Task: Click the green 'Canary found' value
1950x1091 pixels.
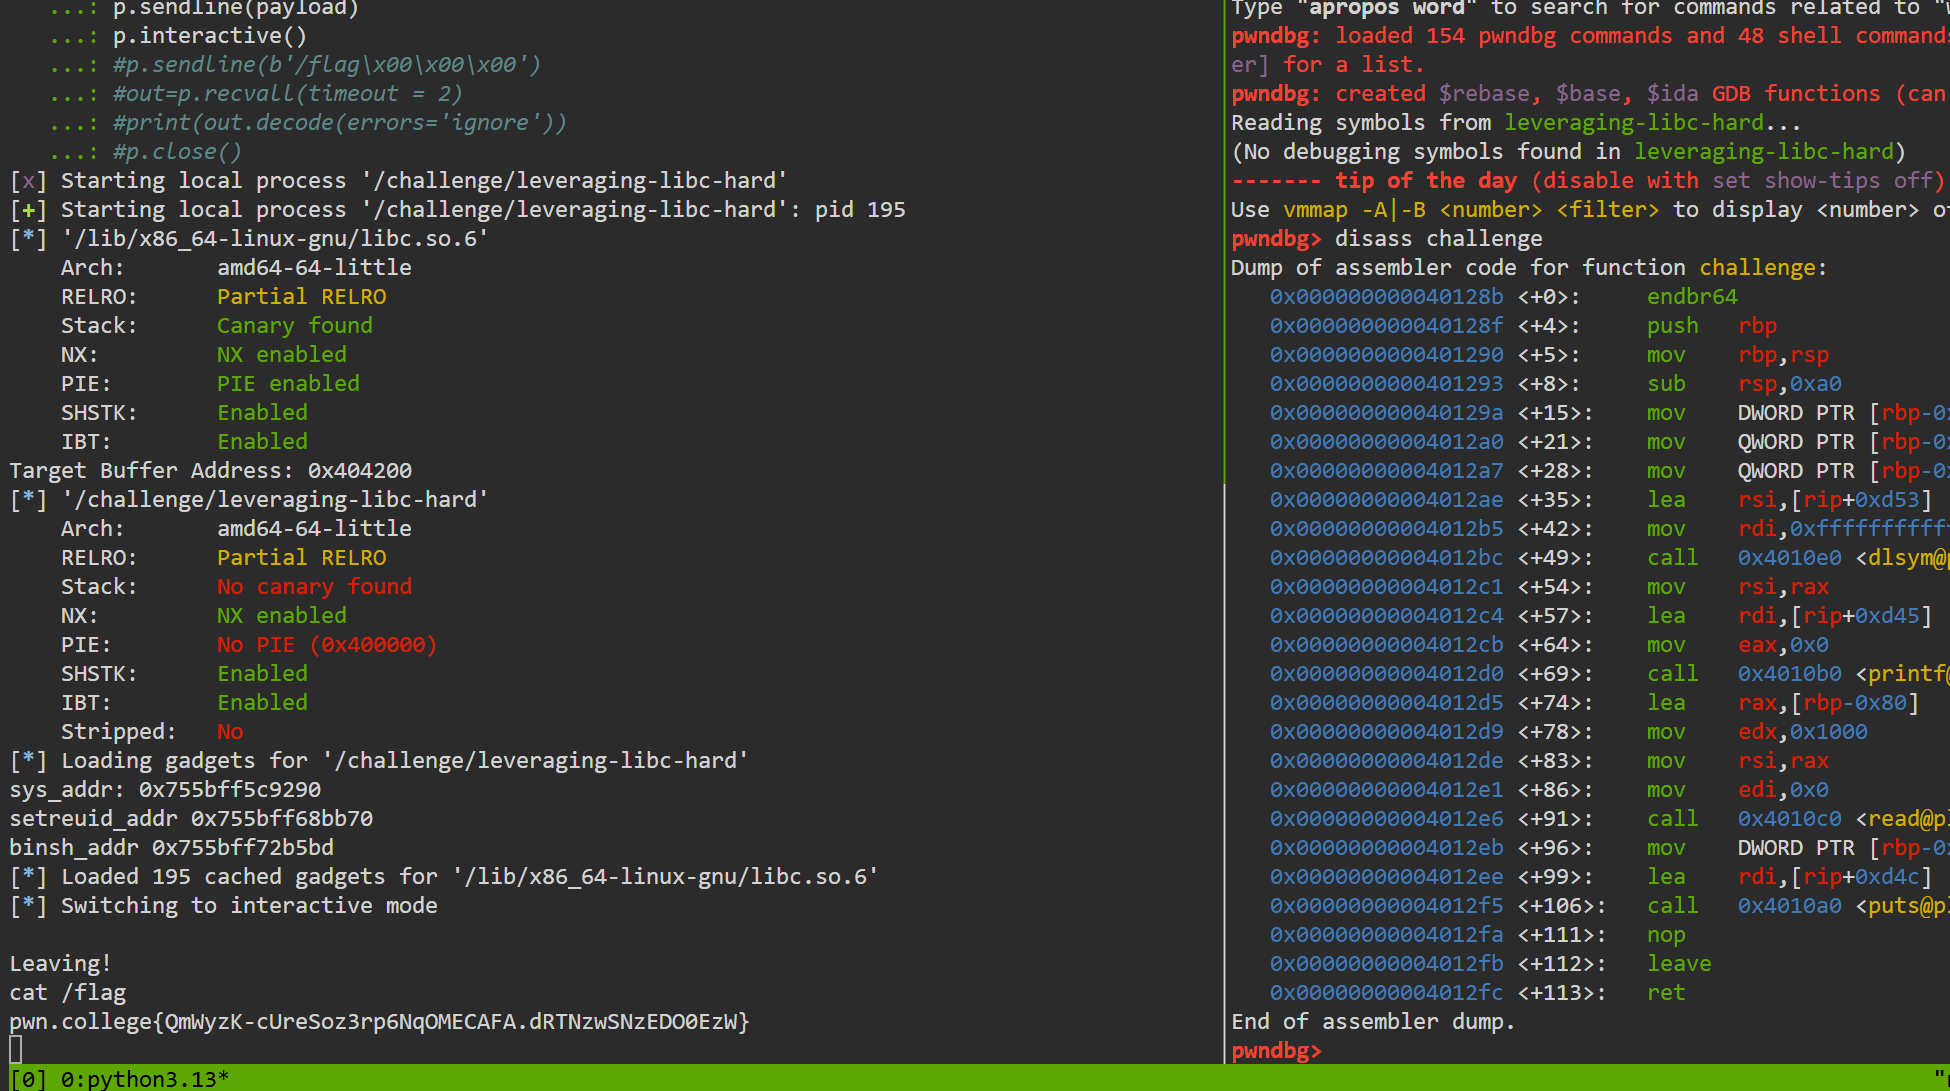Action: click(295, 326)
